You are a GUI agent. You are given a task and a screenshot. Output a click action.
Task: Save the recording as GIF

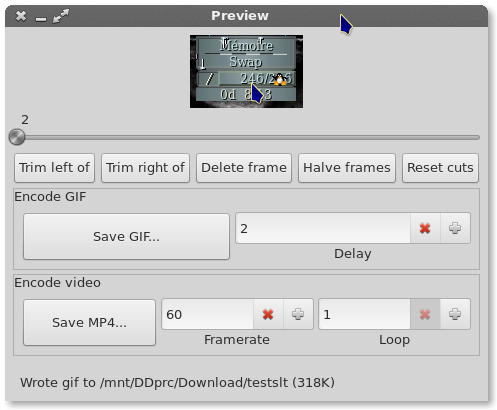pyautogui.click(x=126, y=236)
